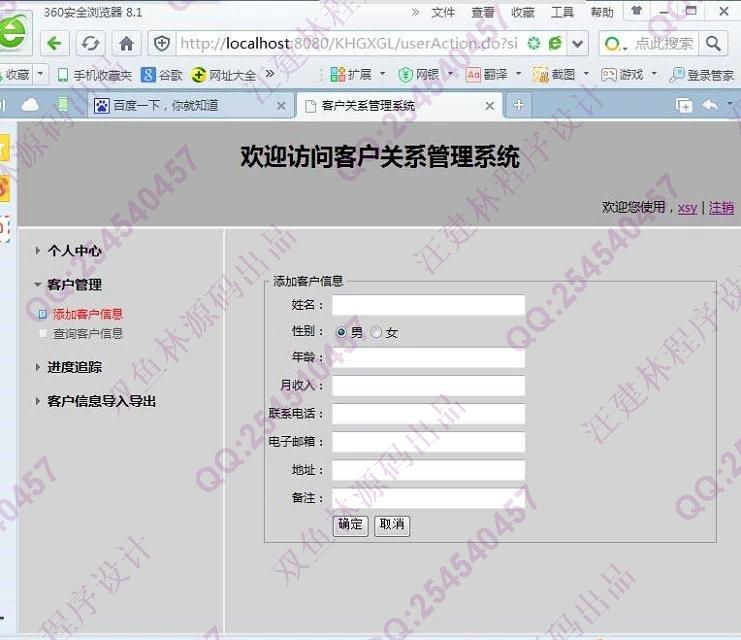Click the browser refresh button

click(x=90, y=44)
